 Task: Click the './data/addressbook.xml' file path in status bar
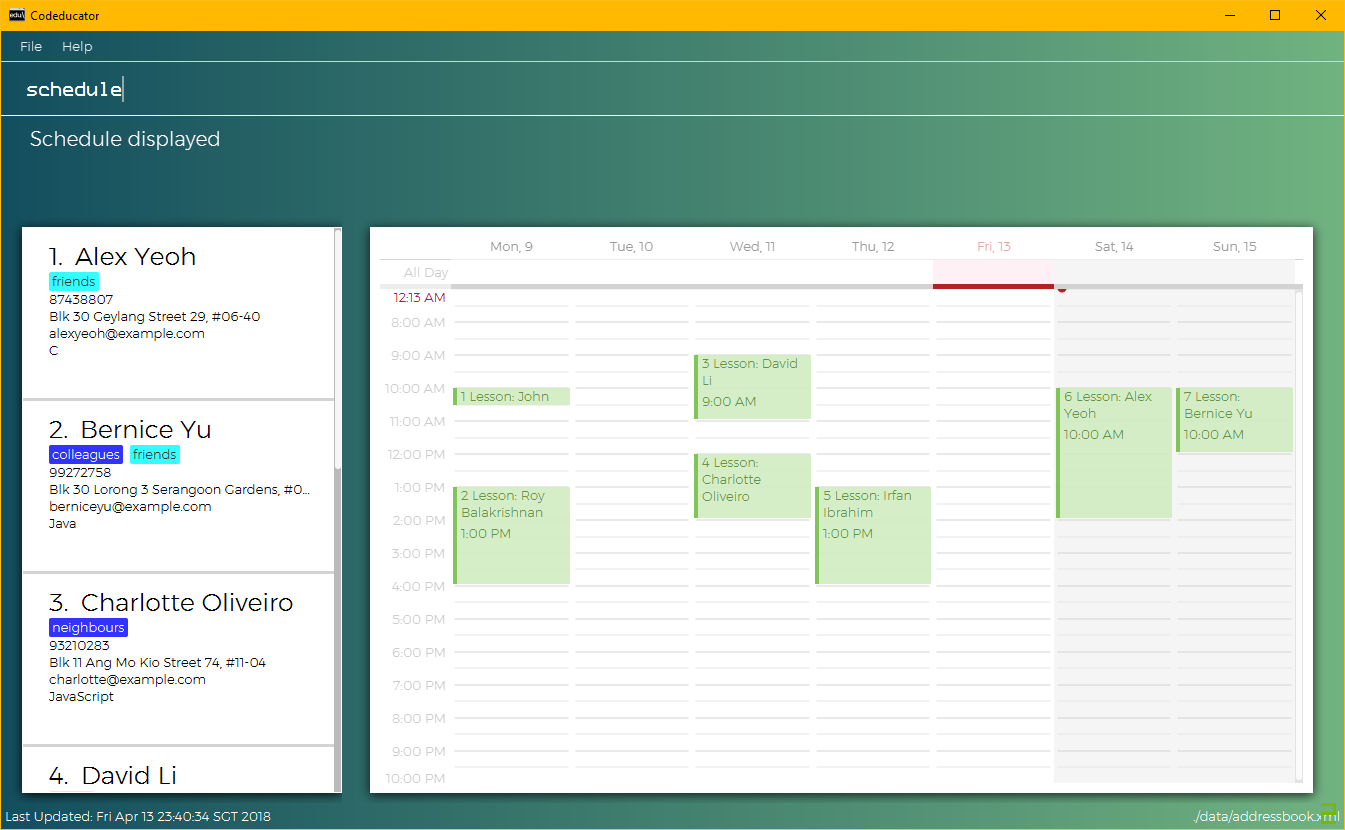pyautogui.click(x=1266, y=817)
